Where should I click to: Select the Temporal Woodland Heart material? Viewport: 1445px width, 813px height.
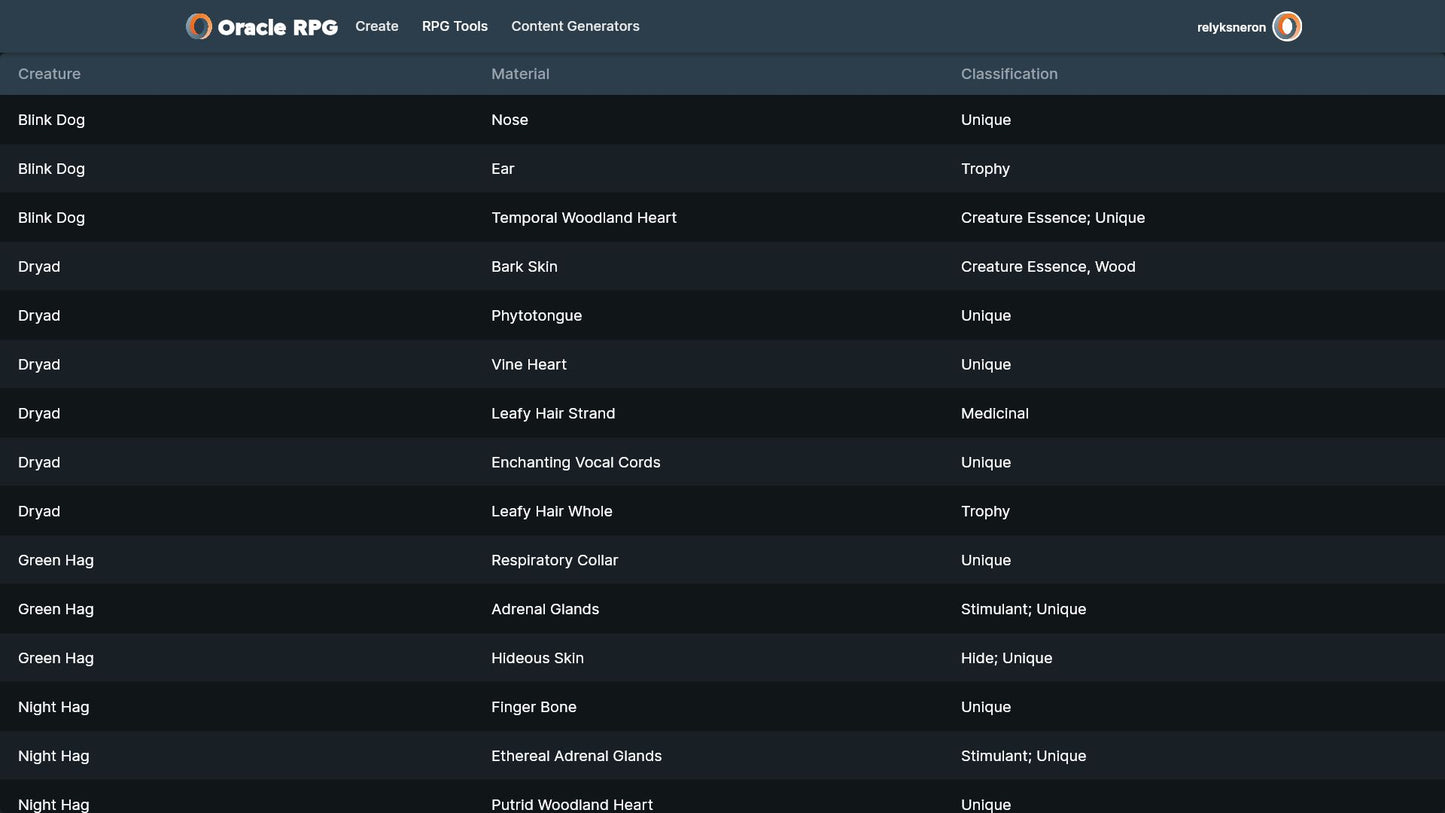[x=584, y=218]
